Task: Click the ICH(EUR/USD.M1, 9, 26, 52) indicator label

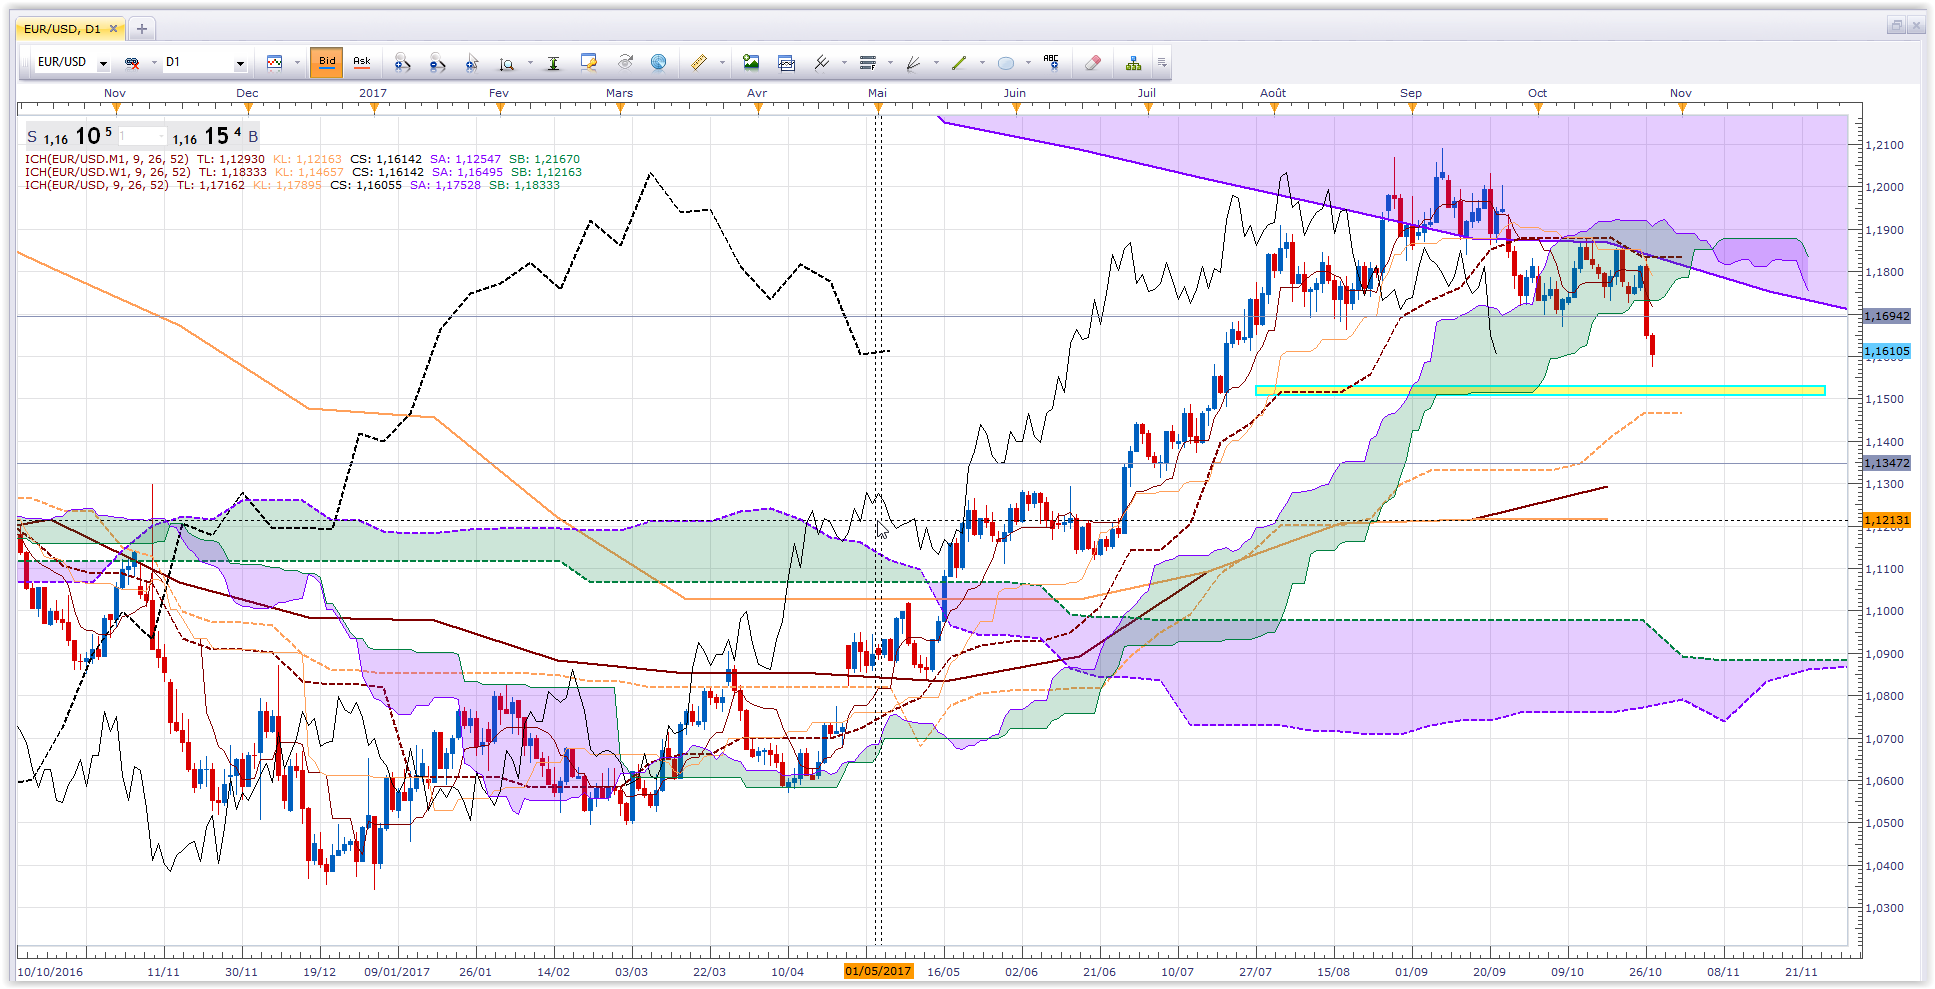Action: coord(106,159)
